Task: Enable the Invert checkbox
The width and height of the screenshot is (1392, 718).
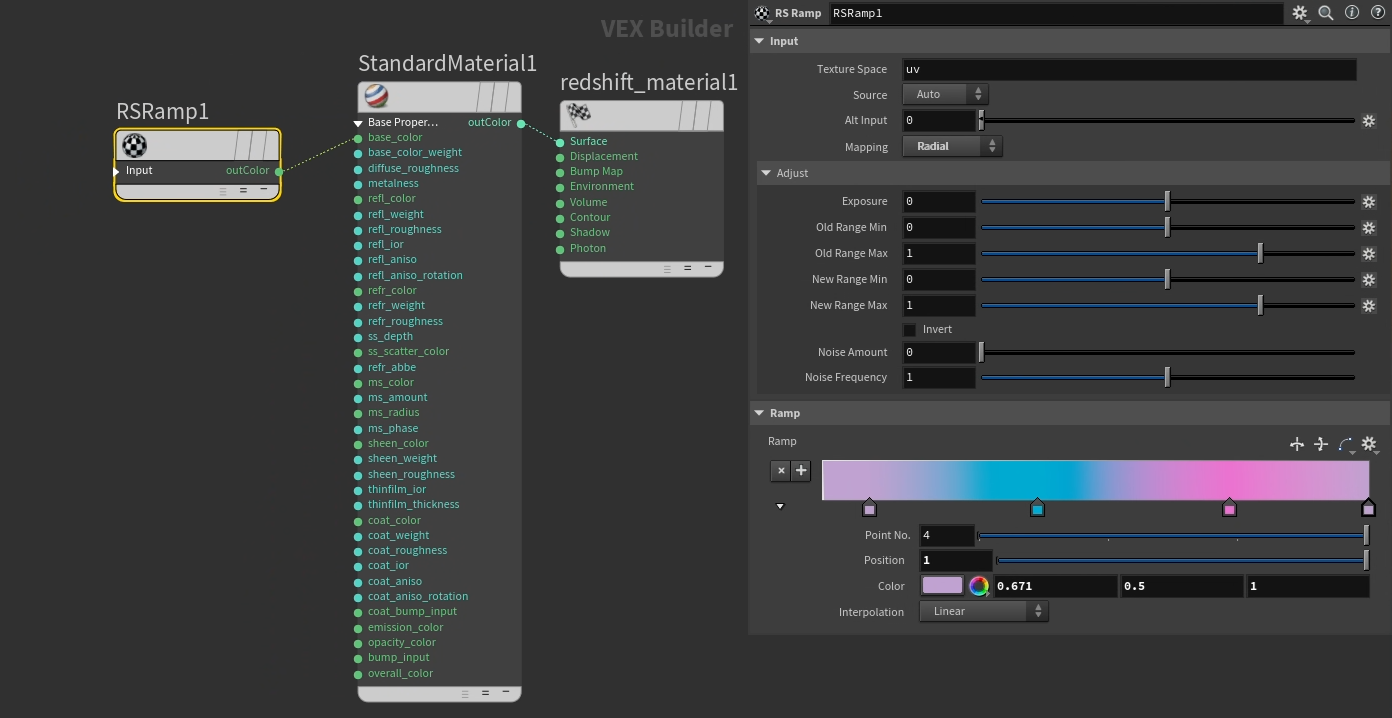Action: tap(909, 330)
